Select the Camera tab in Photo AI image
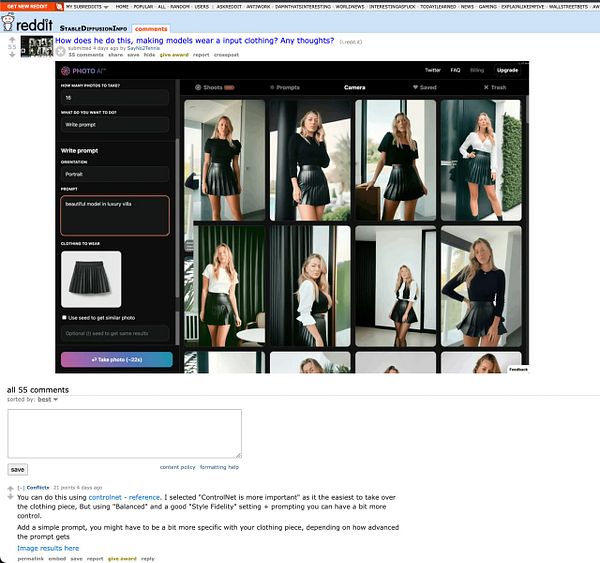 [354, 87]
